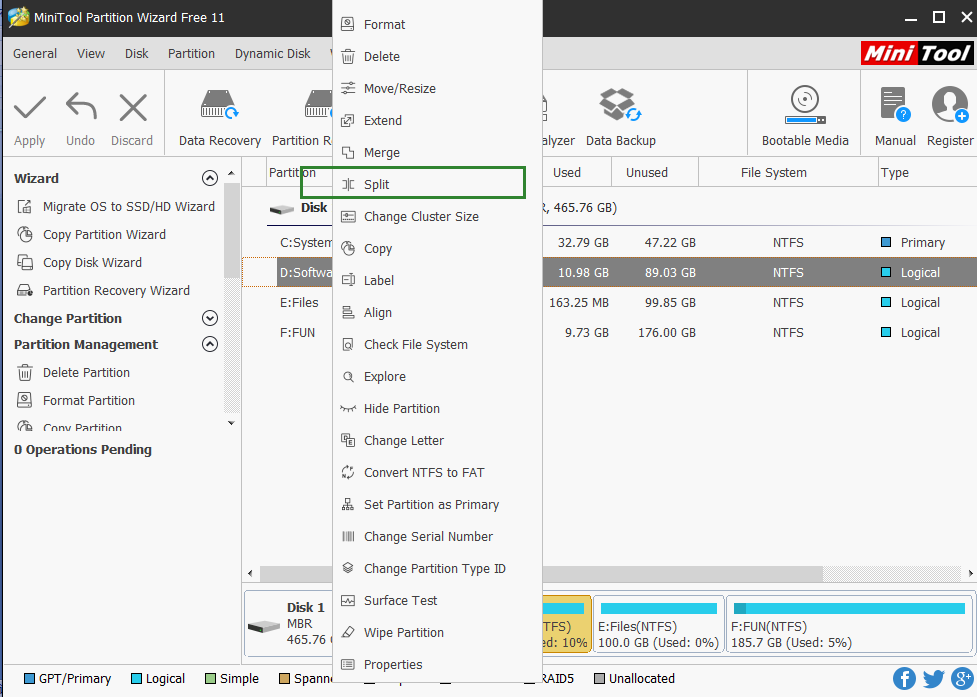Choose Change Partition Type ID
Viewport: 977px width, 697px height.
[x=437, y=569]
